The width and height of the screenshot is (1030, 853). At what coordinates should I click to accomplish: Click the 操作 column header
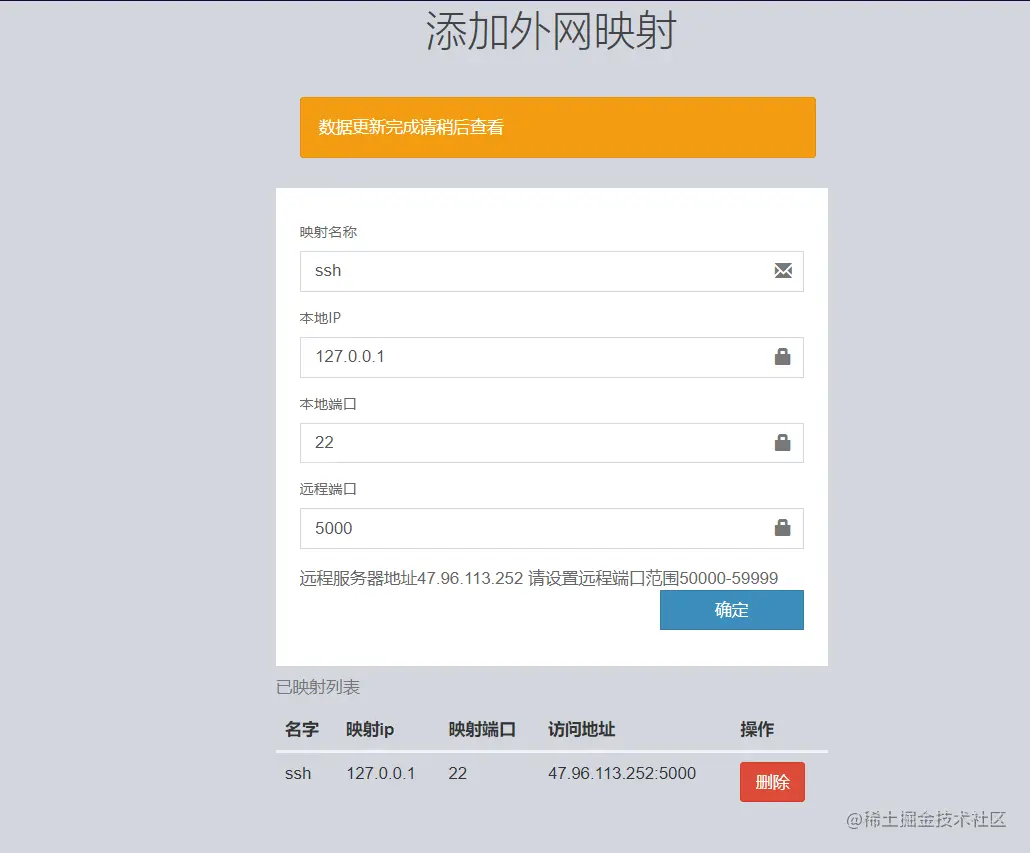click(757, 730)
